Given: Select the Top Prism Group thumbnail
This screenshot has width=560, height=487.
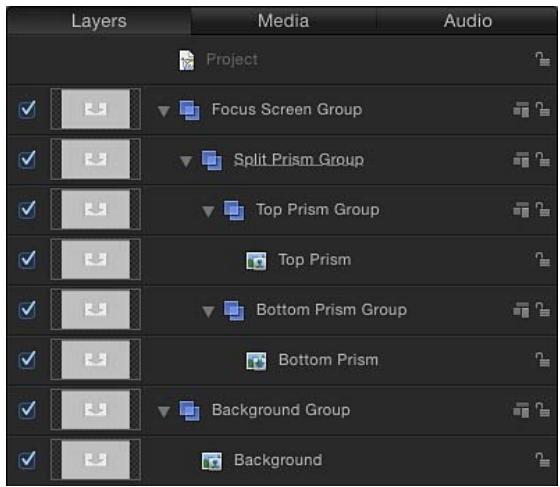Looking at the screenshot, I should (x=96, y=209).
